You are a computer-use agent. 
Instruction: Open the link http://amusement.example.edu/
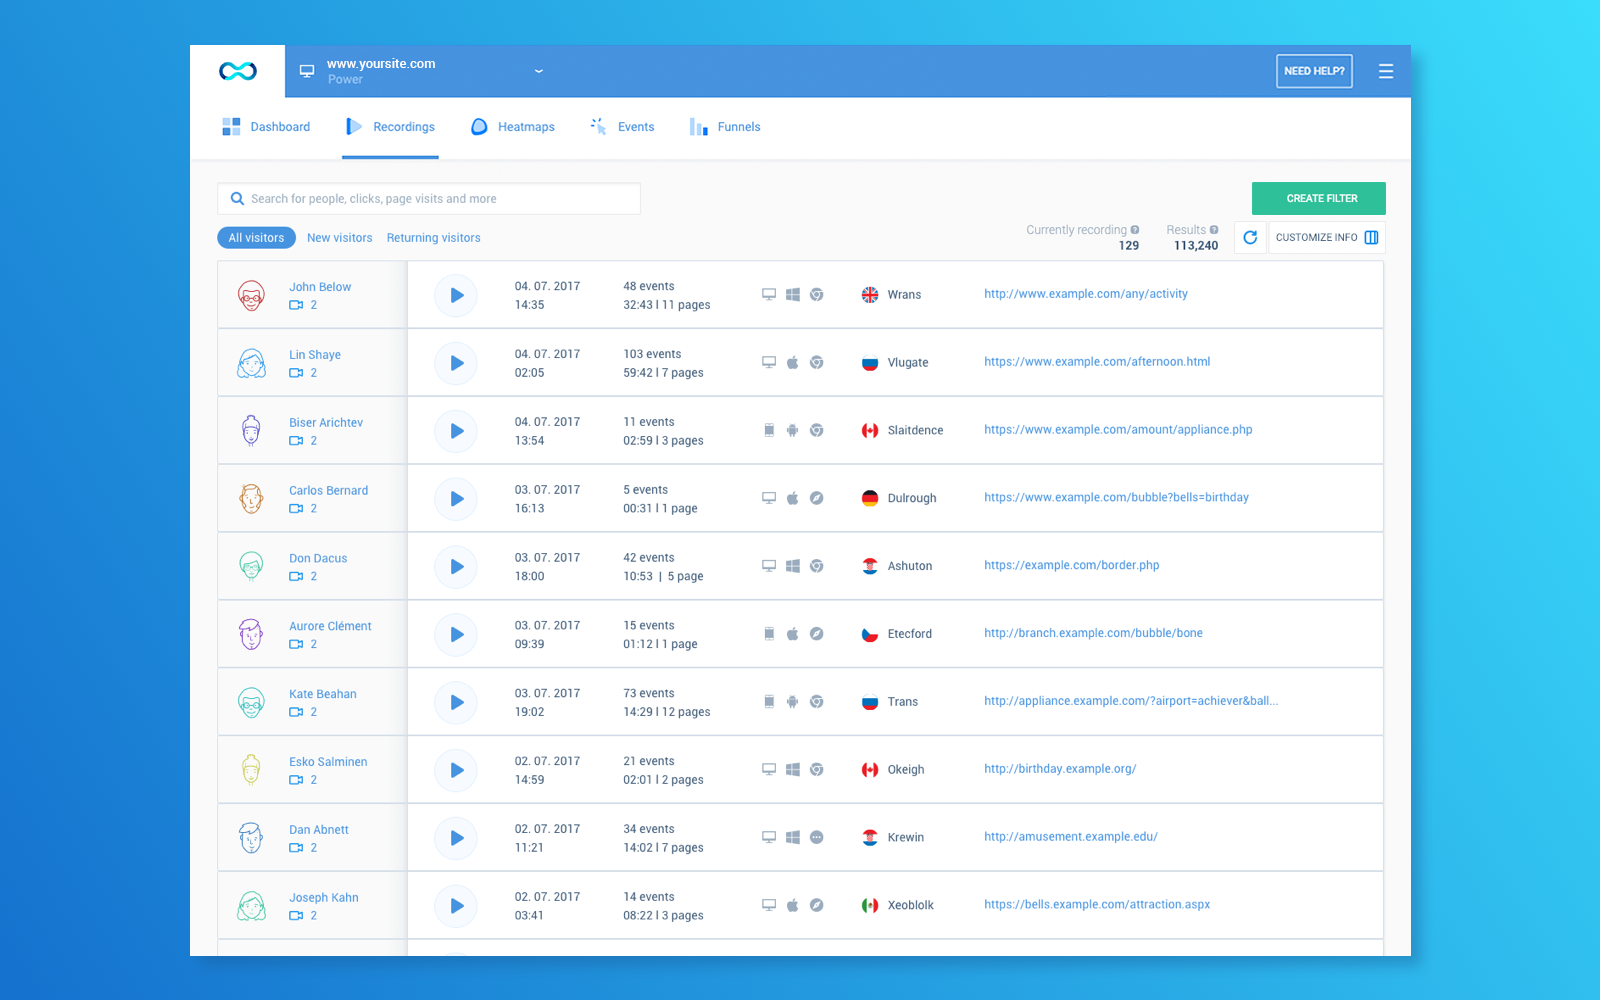1070,836
